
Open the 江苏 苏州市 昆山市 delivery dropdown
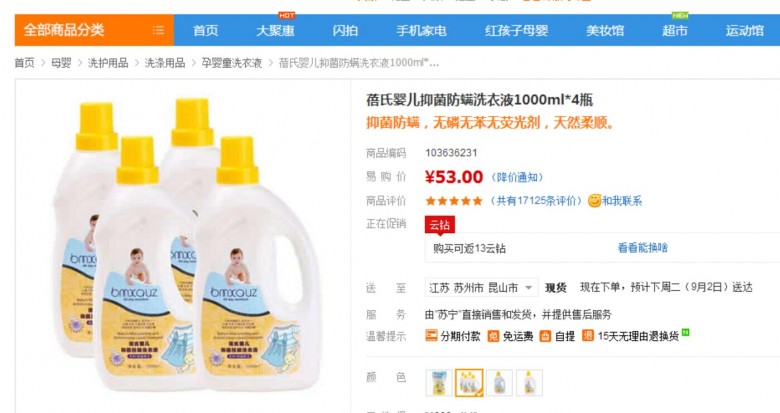[482, 288]
